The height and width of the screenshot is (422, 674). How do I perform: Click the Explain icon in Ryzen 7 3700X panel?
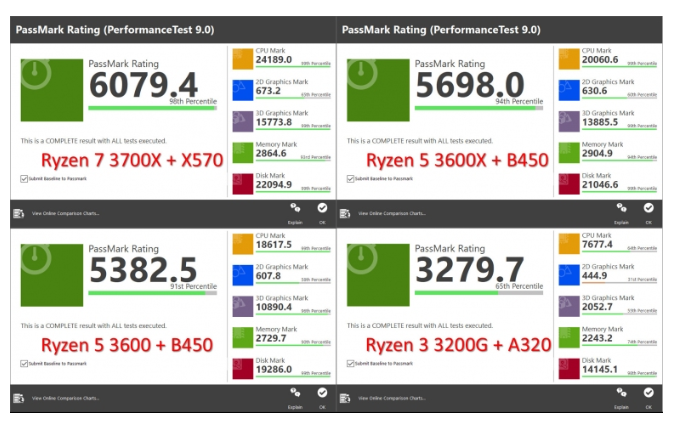295,208
